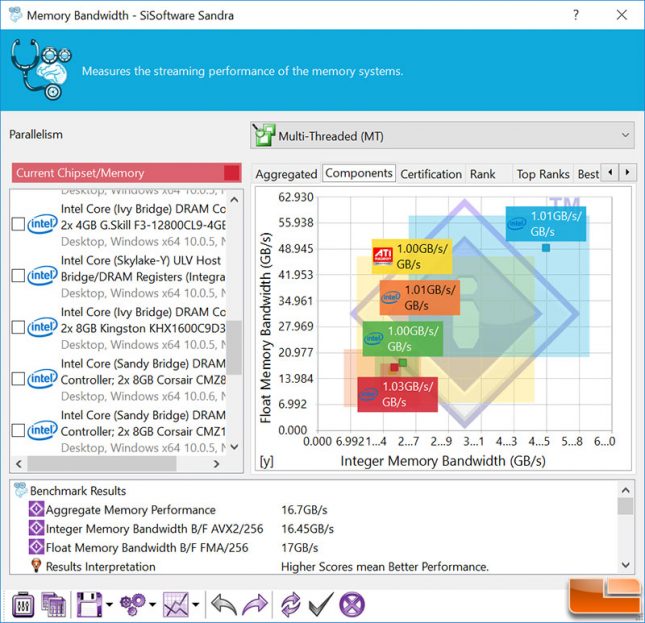Check the Skylake-Y ULV Host entry
Image resolution: width=645 pixels, height=623 pixels.
(x=18, y=276)
